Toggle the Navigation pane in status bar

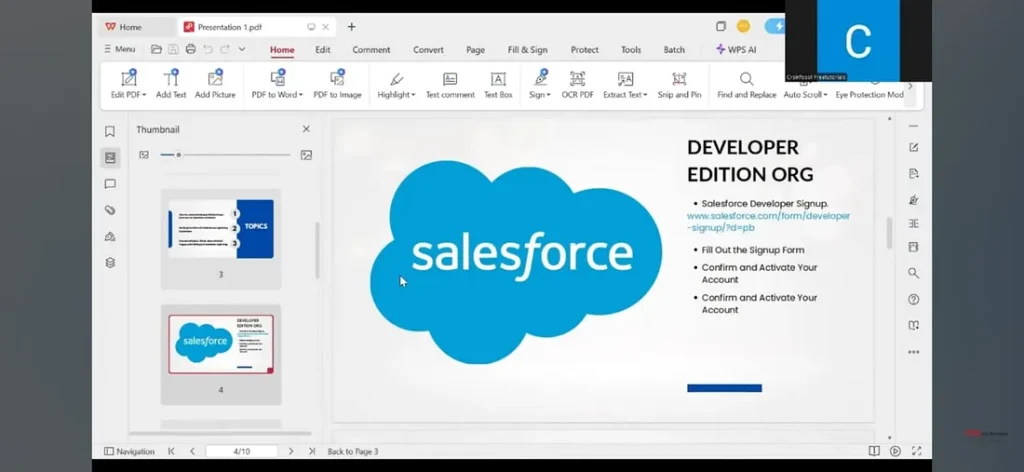[x=129, y=451]
